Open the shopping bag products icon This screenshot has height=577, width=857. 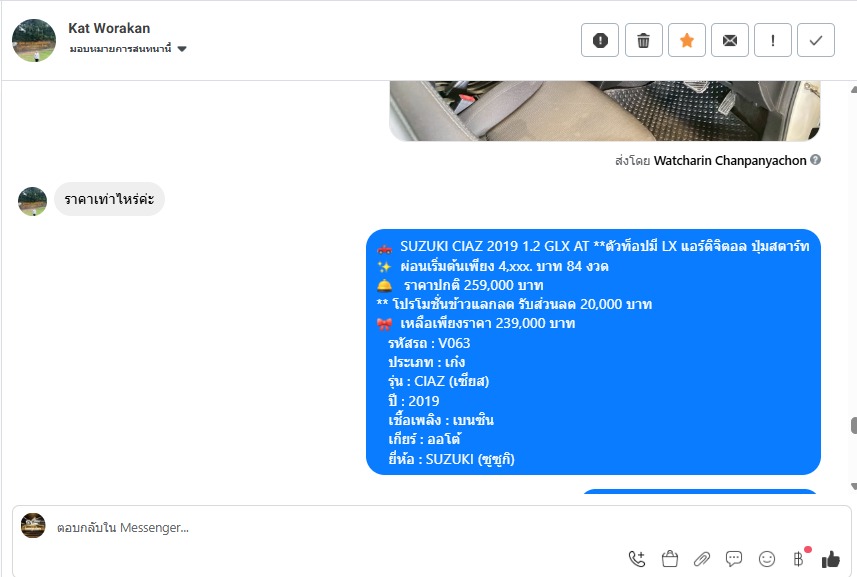[670, 558]
